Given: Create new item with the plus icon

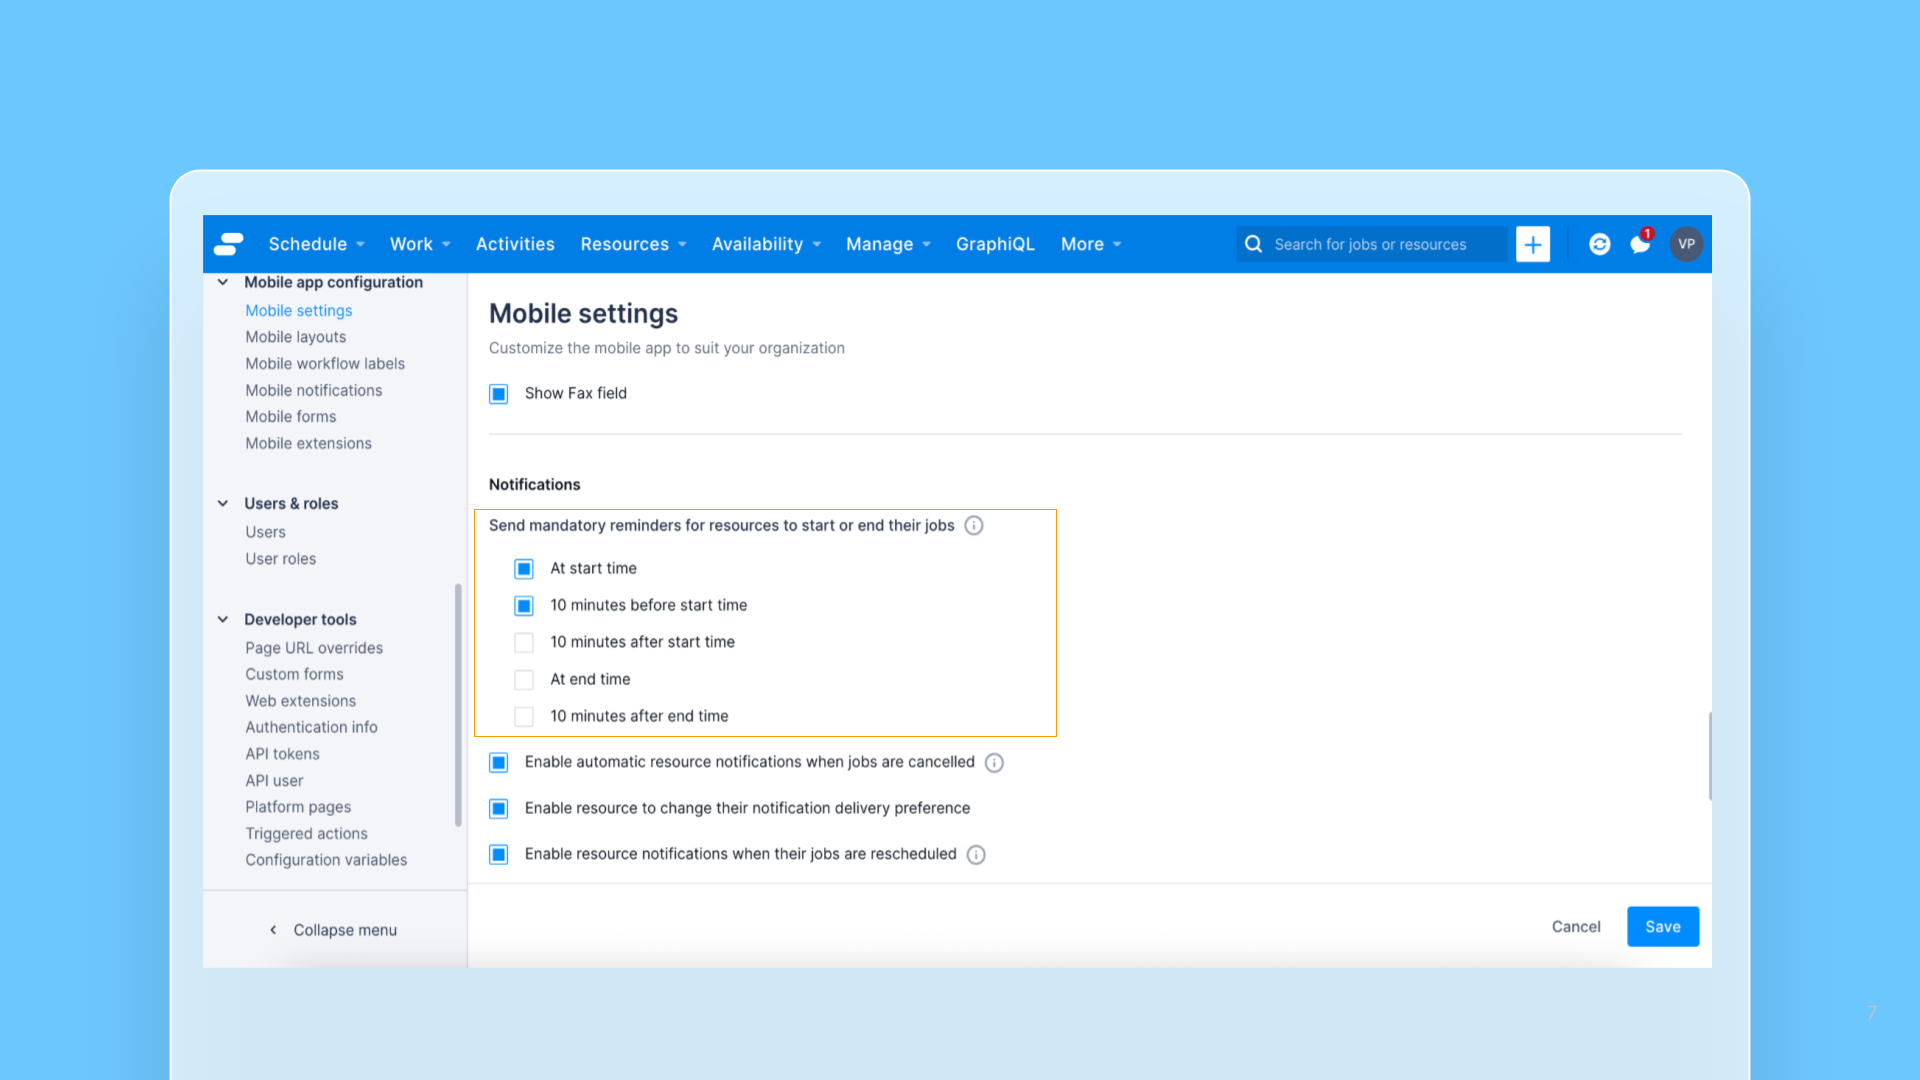Looking at the screenshot, I should click(1533, 243).
